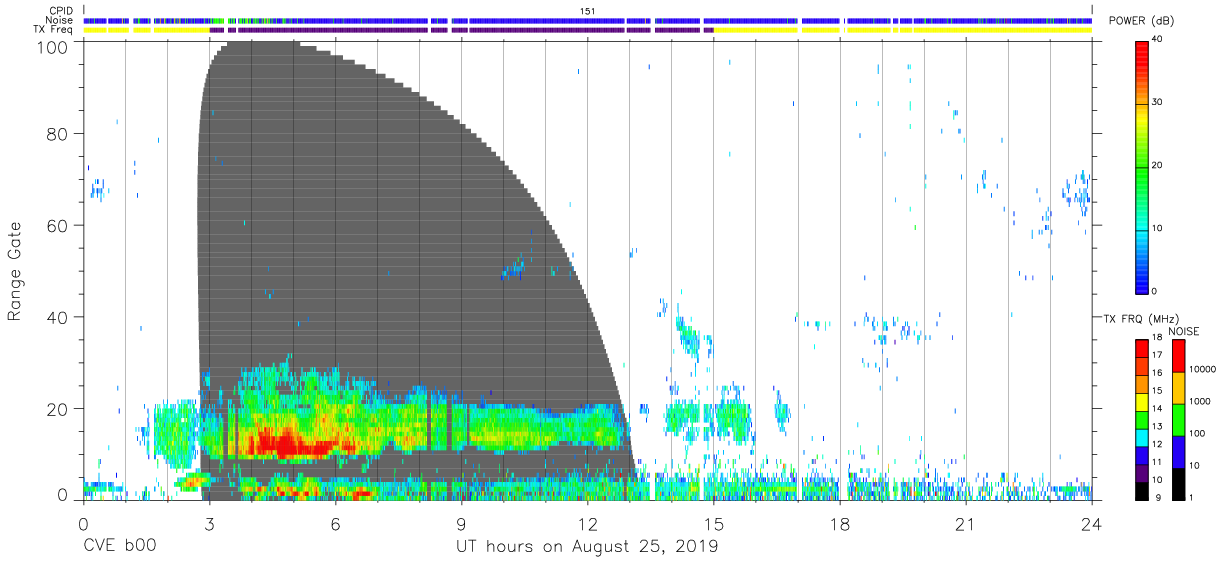The height and width of the screenshot is (567, 1228).
Task: Click 'UT hours on August 25, 2019' title
Action: [587, 547]
